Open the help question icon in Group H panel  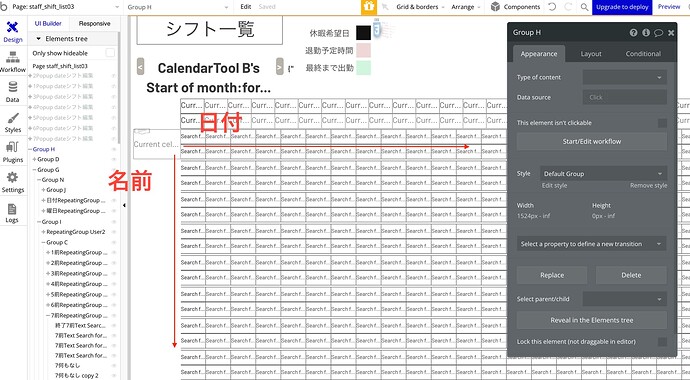click(633, 33)
